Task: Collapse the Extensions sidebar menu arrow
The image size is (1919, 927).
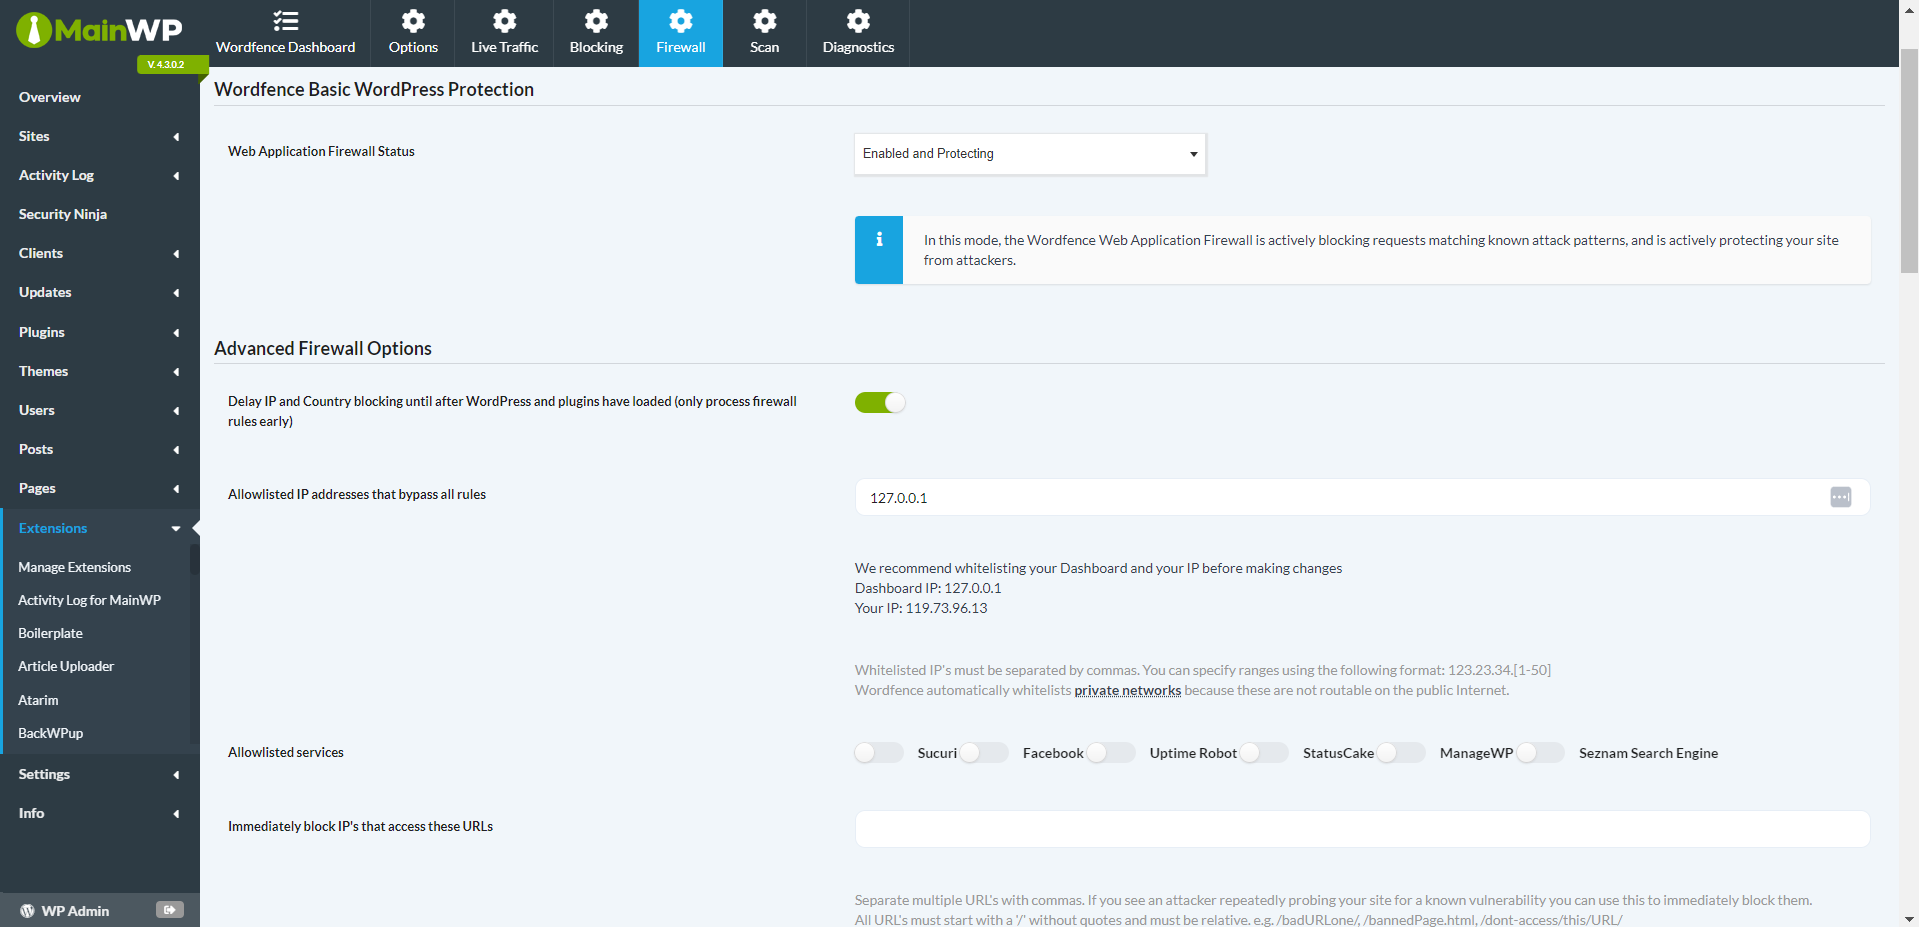Action: pyautogui.click(x=176, y=529)
